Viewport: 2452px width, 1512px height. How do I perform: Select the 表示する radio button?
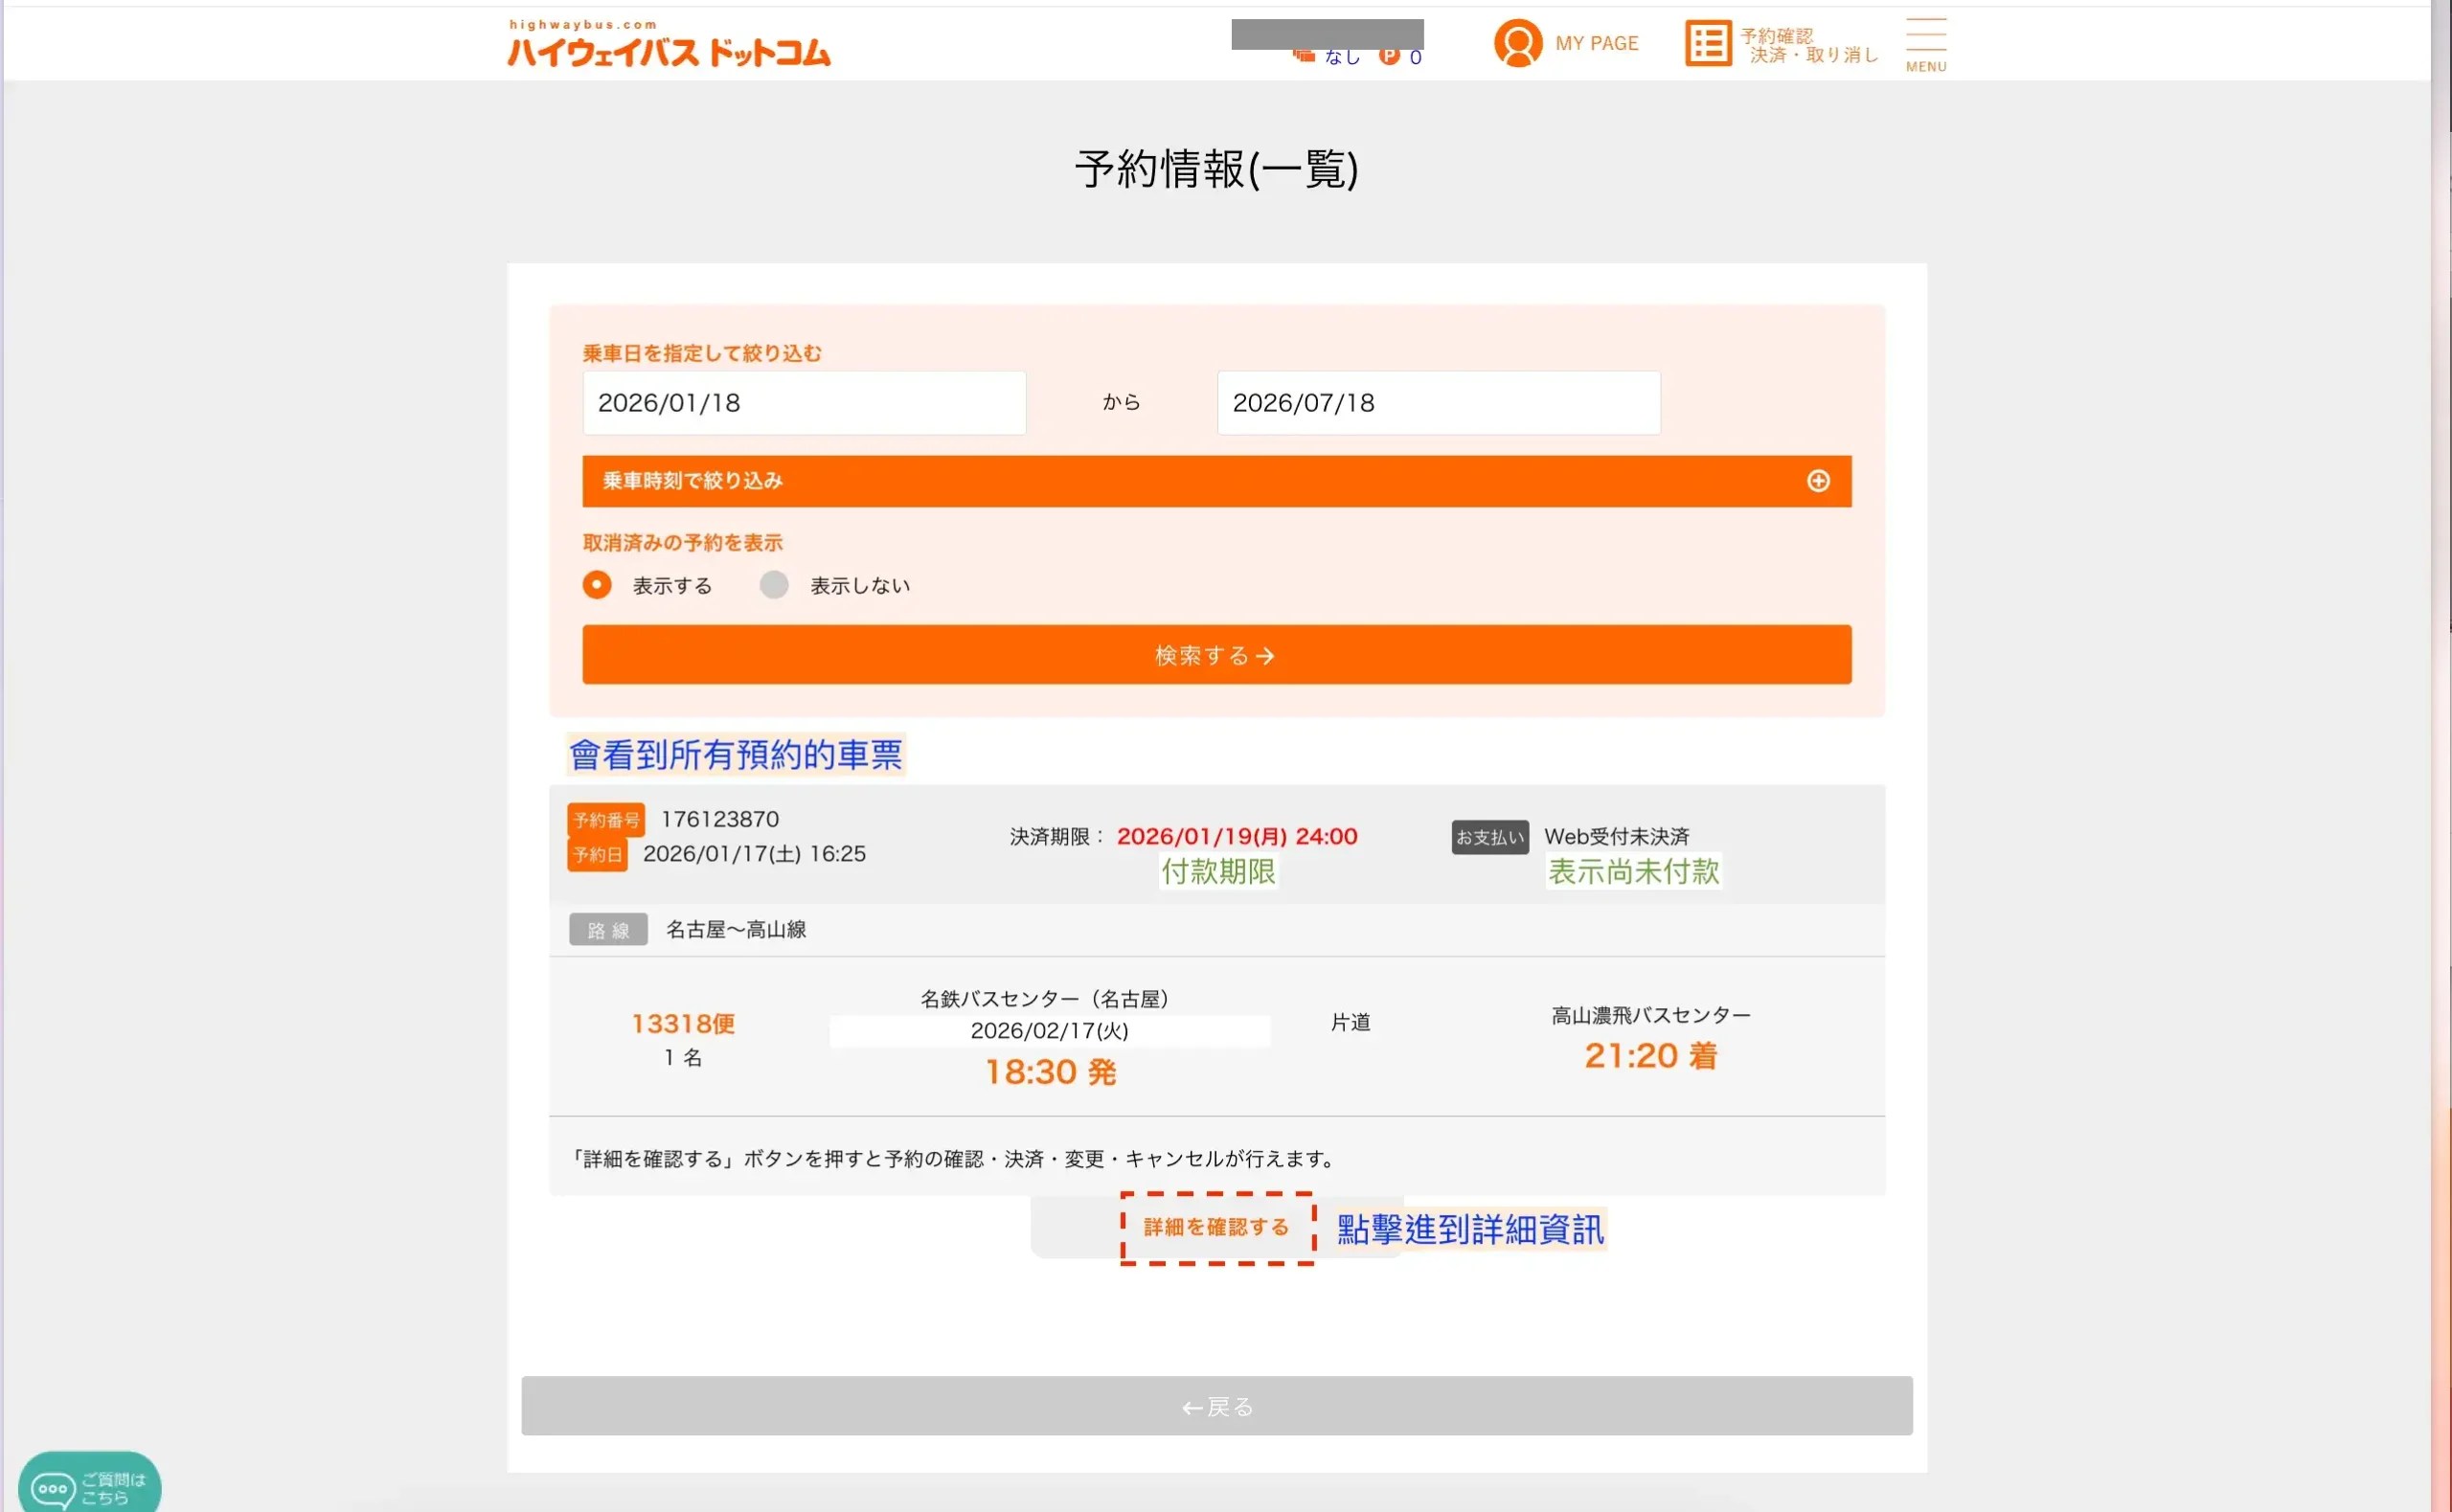click(x=597, y=585)
